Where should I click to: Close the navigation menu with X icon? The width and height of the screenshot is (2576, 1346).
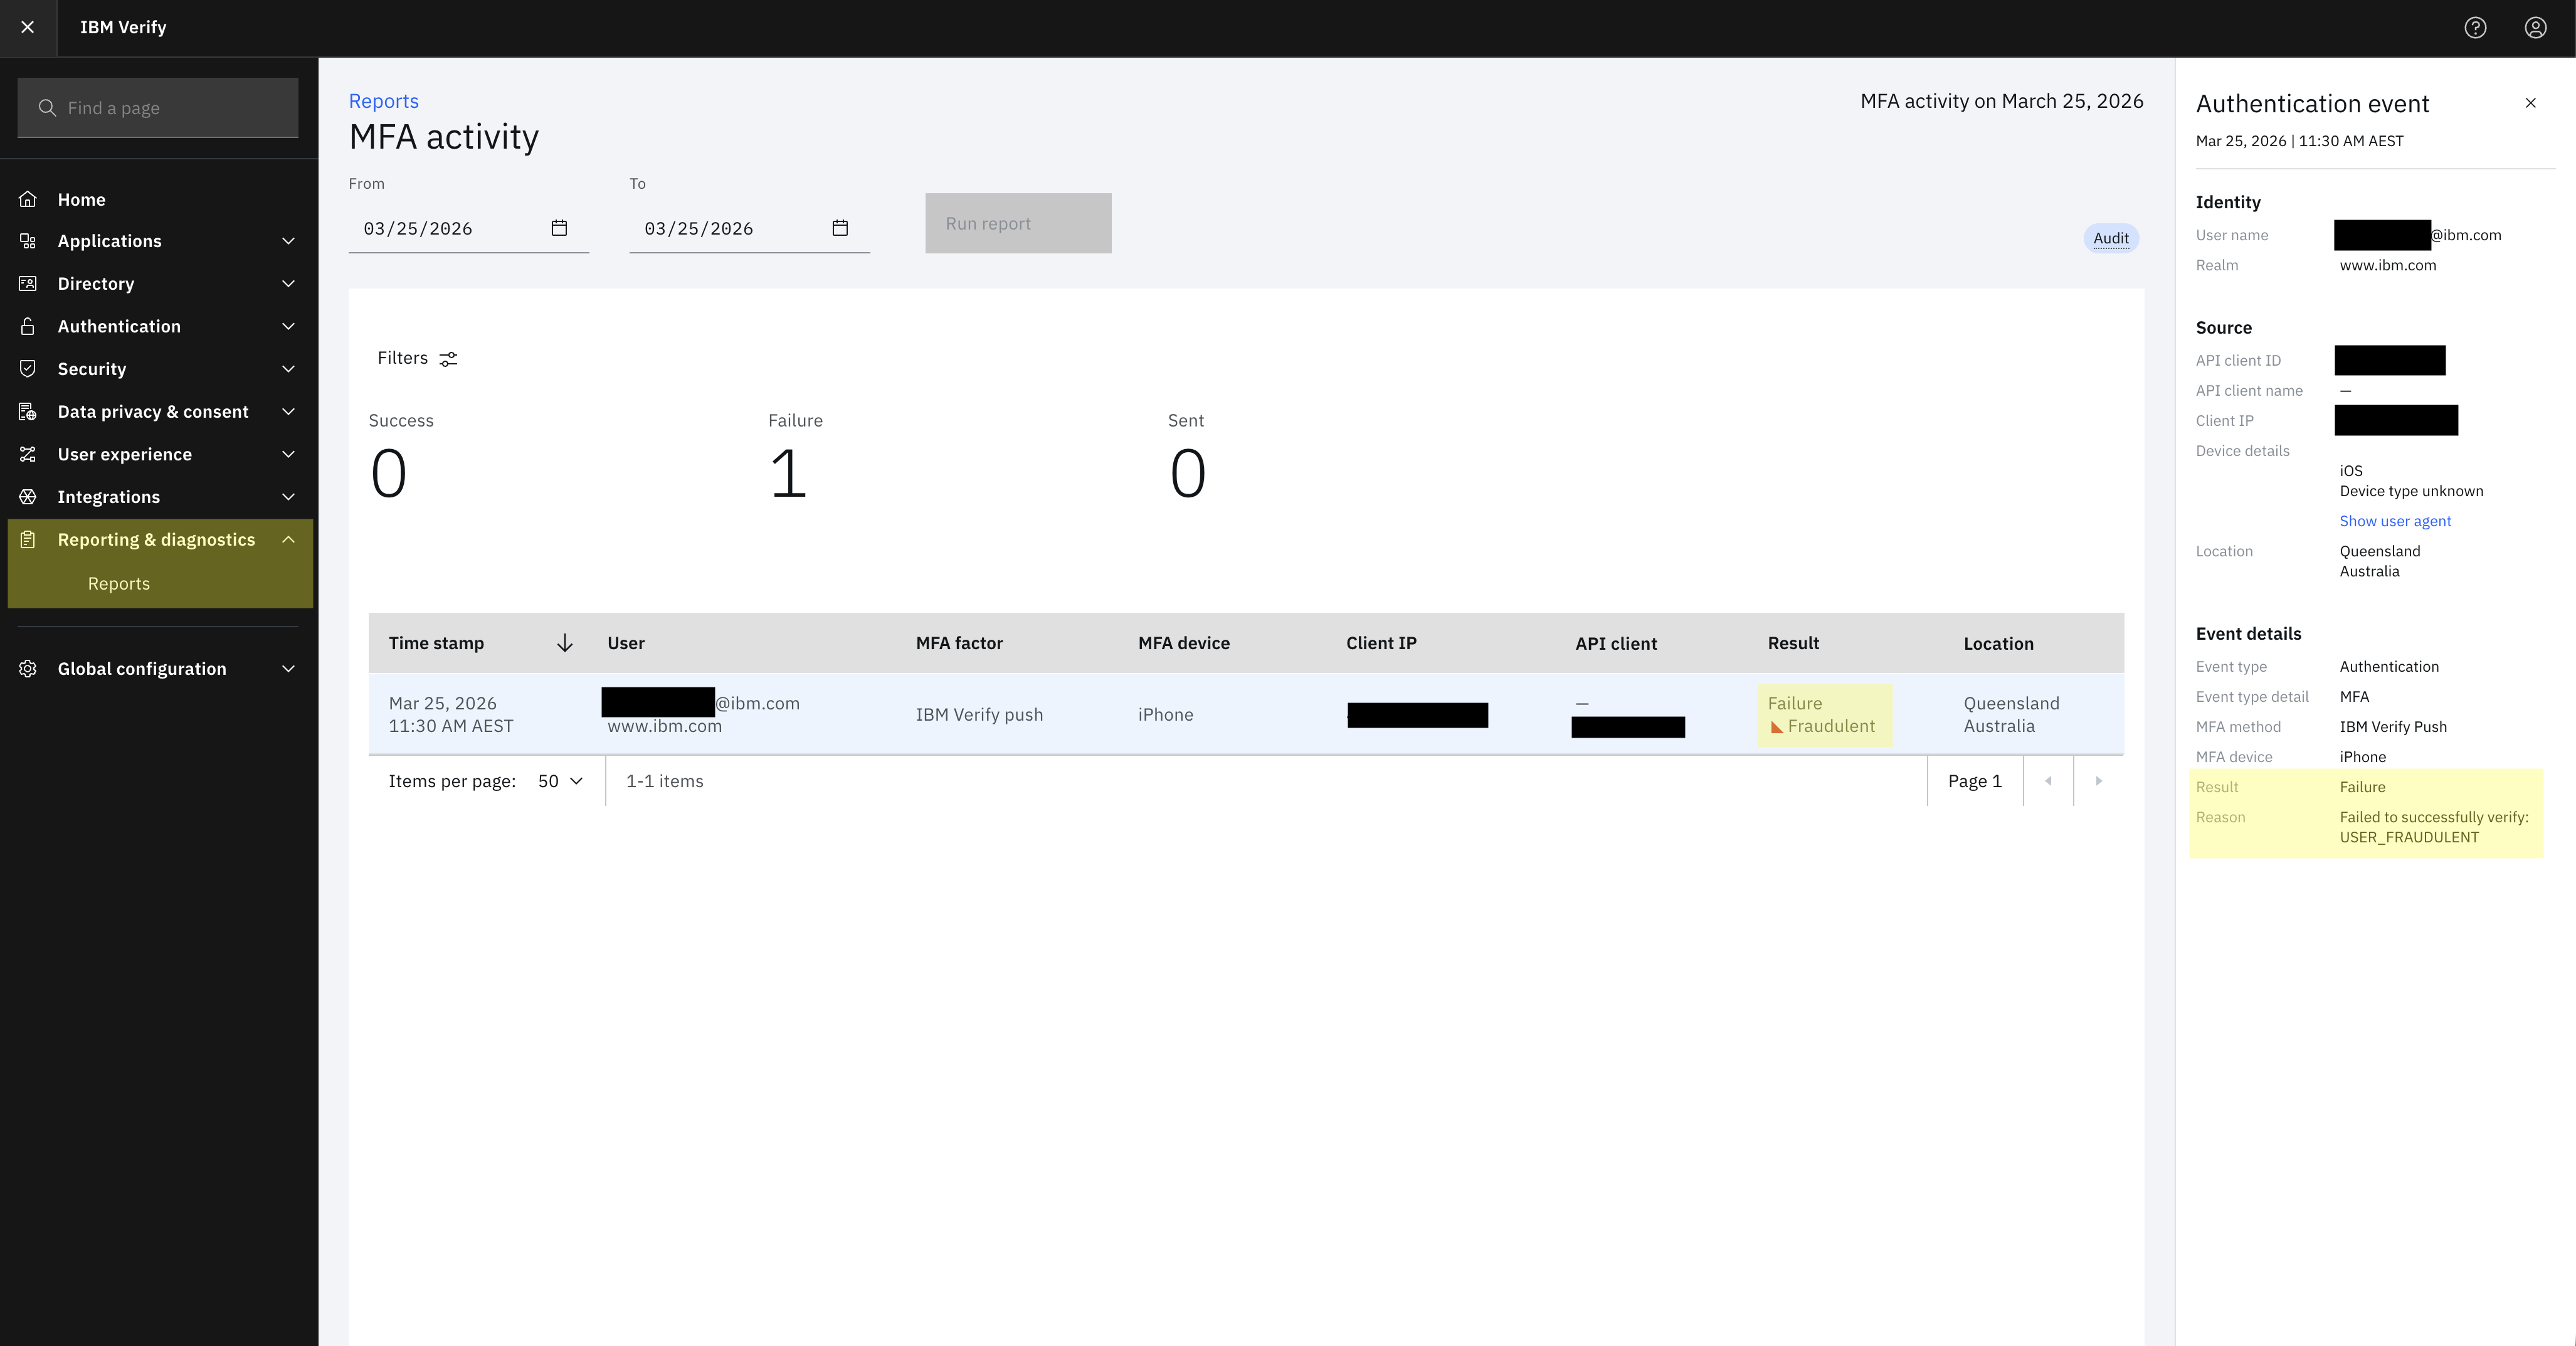click(x=28, y=27)
